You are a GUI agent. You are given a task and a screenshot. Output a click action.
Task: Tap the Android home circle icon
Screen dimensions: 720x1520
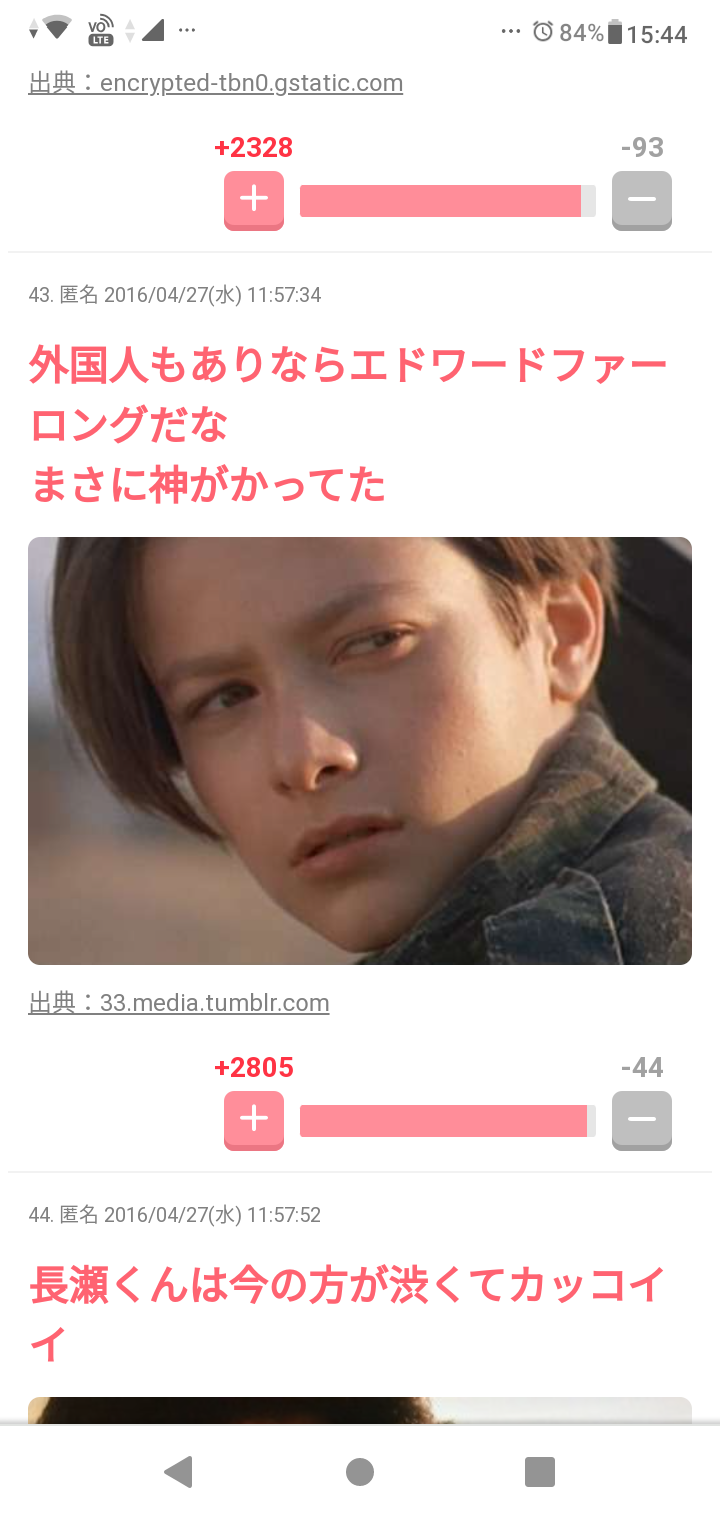coord(360,1472)
